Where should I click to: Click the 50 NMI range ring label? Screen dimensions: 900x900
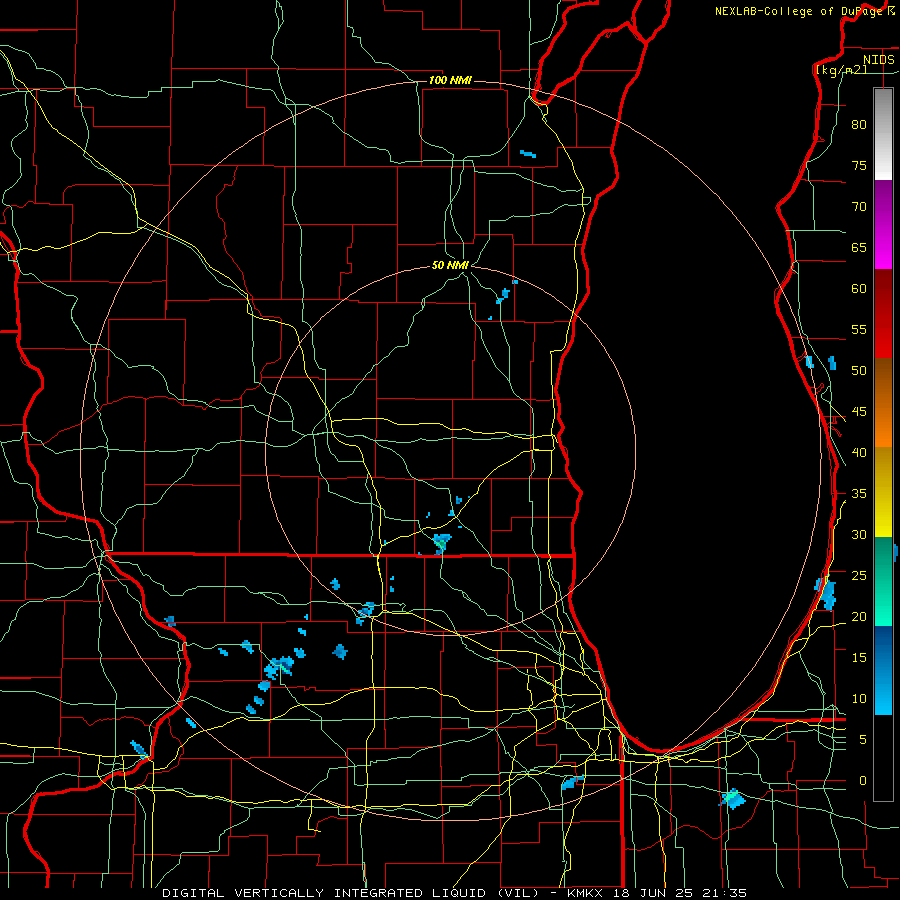(450, 265)
